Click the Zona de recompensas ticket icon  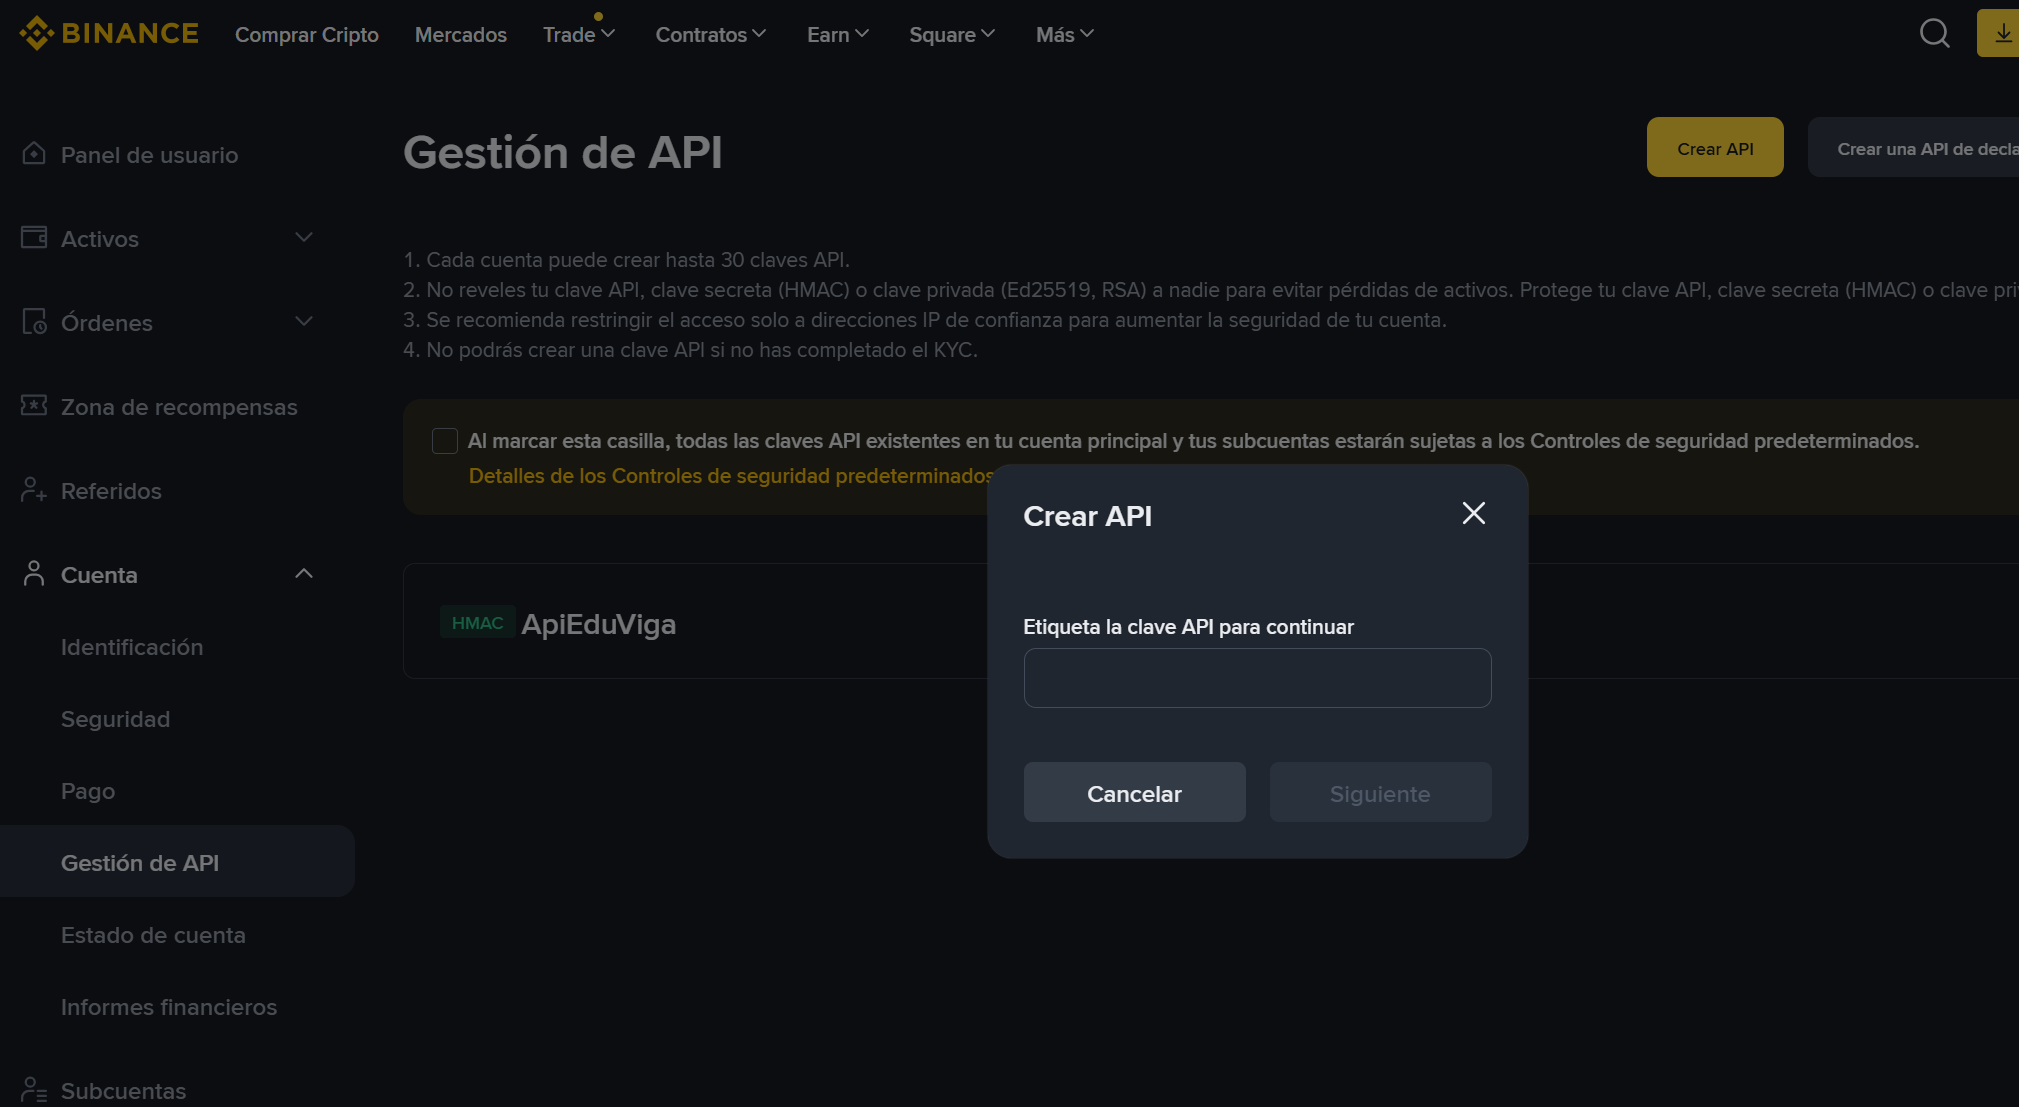[x=34, y=406]
